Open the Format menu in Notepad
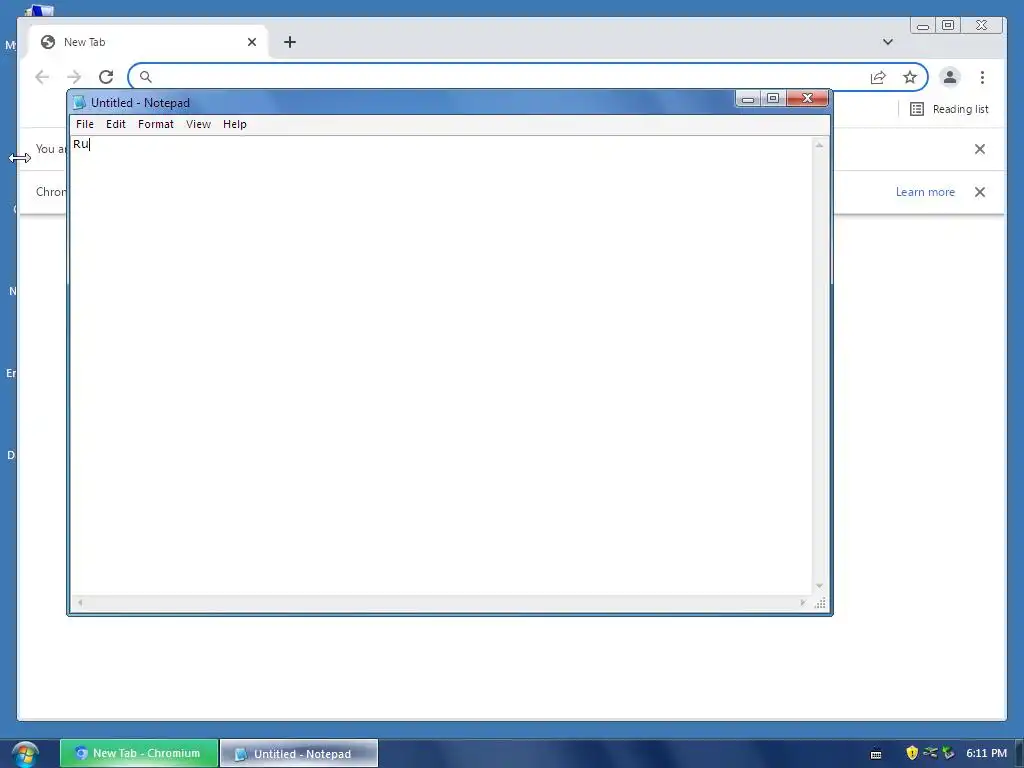 click(155, 124)
